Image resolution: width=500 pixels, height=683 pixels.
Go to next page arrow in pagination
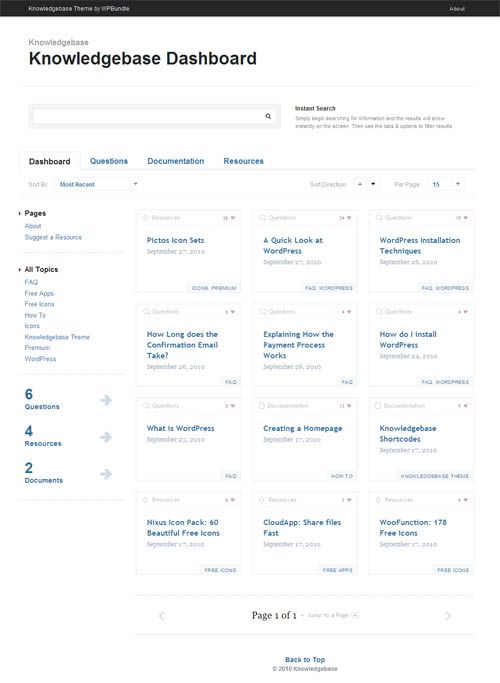[448, 615]
